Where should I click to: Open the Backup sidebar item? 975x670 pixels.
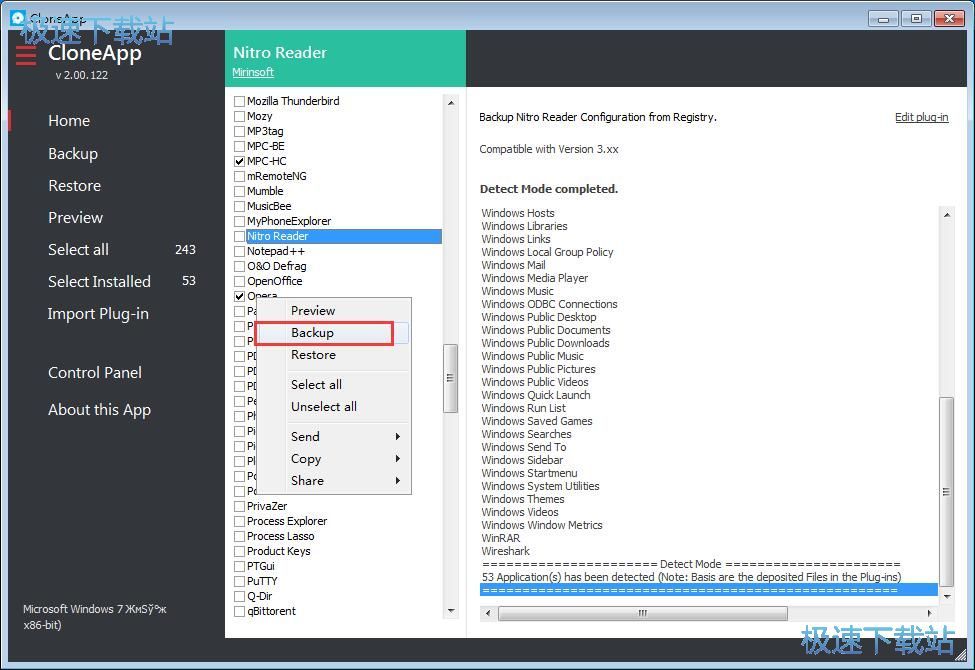73,154
